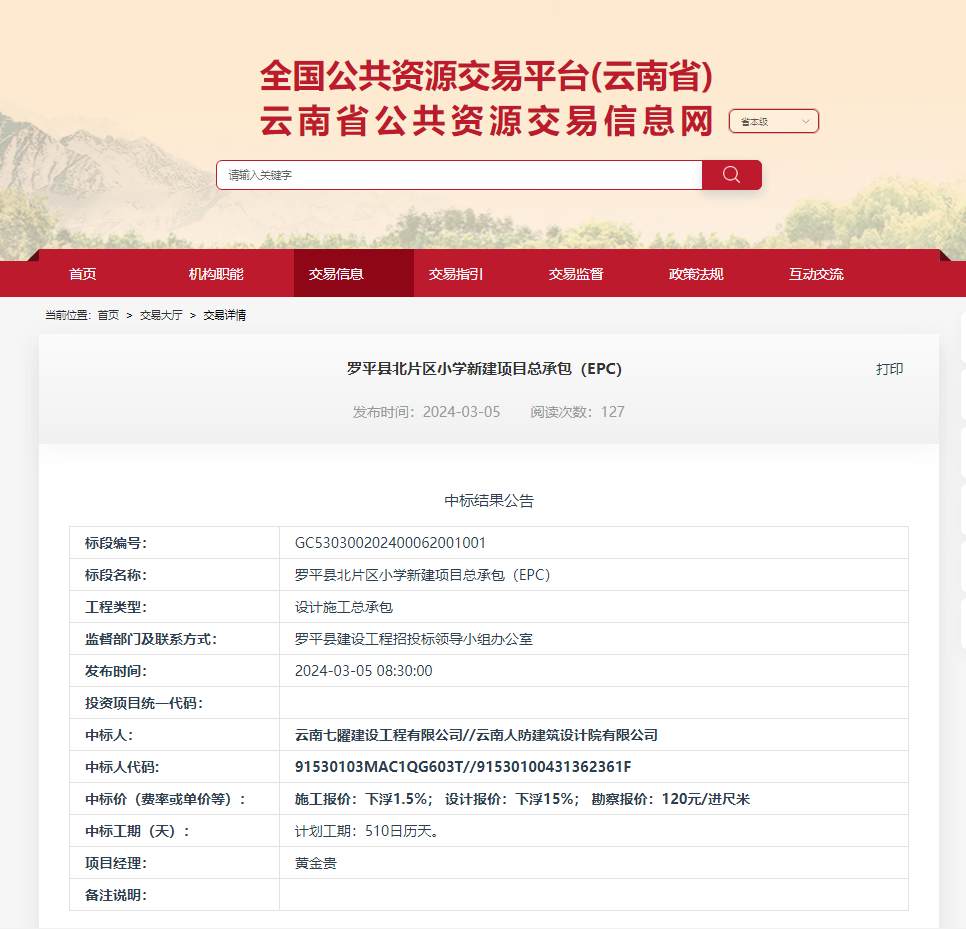966x929 pixels.
Task: Open the 交易监督 section
Action: (580, 273)
